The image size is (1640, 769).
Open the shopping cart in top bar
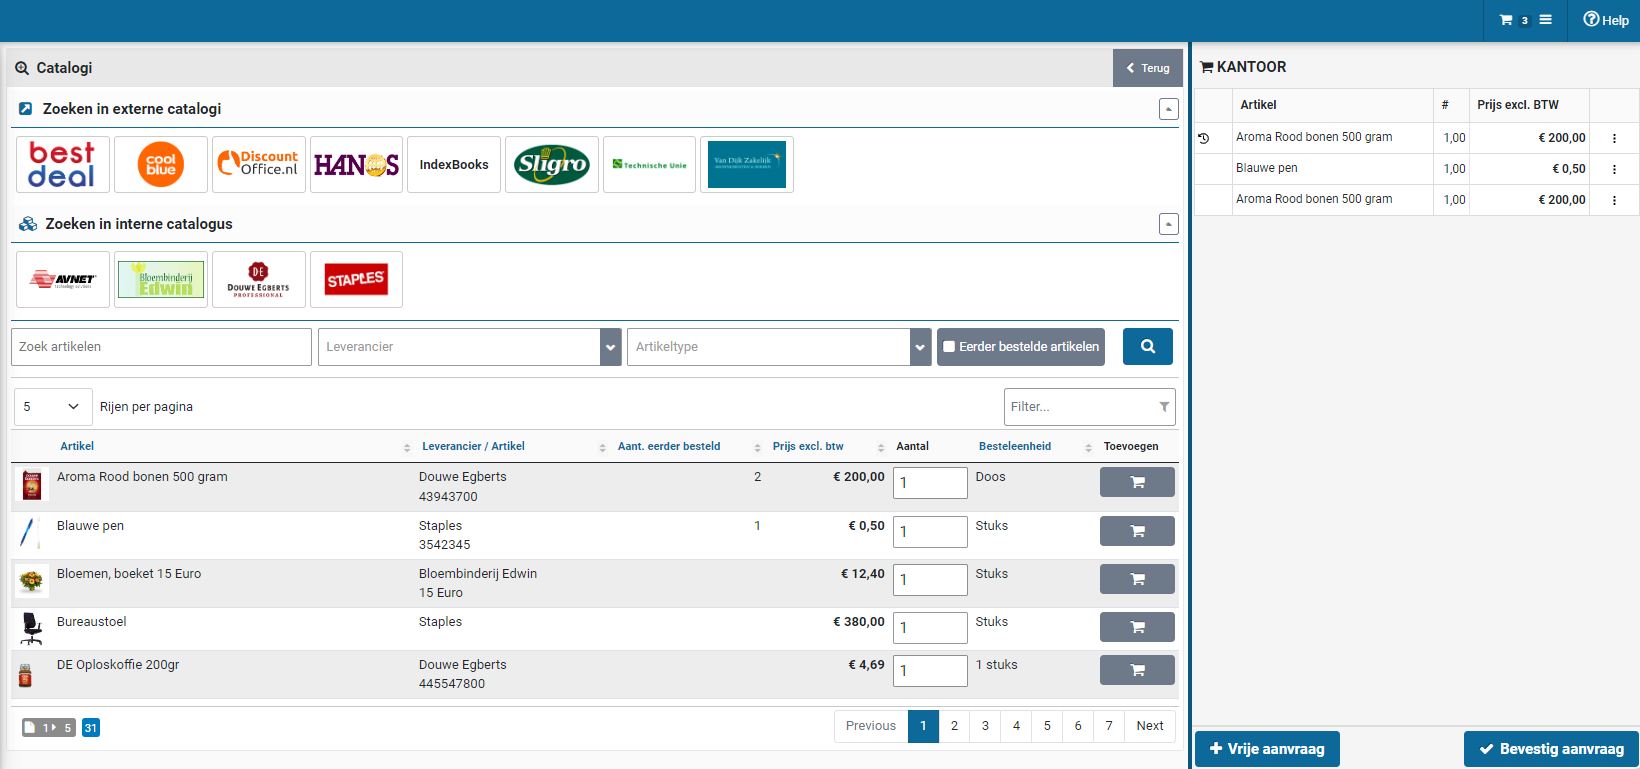coord(1507,20)
